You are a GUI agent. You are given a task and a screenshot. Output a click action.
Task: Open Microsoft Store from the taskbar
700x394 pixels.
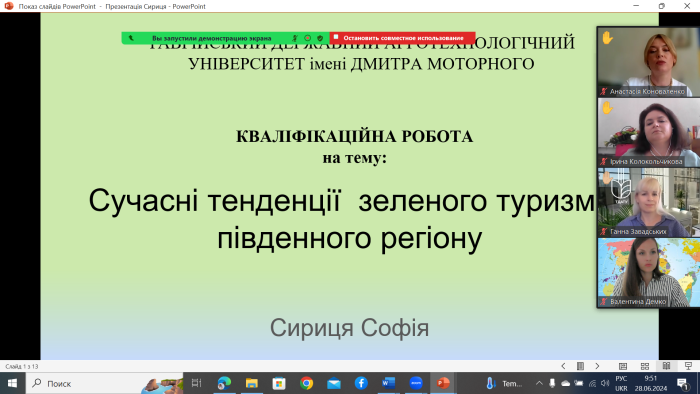point(279,383)
